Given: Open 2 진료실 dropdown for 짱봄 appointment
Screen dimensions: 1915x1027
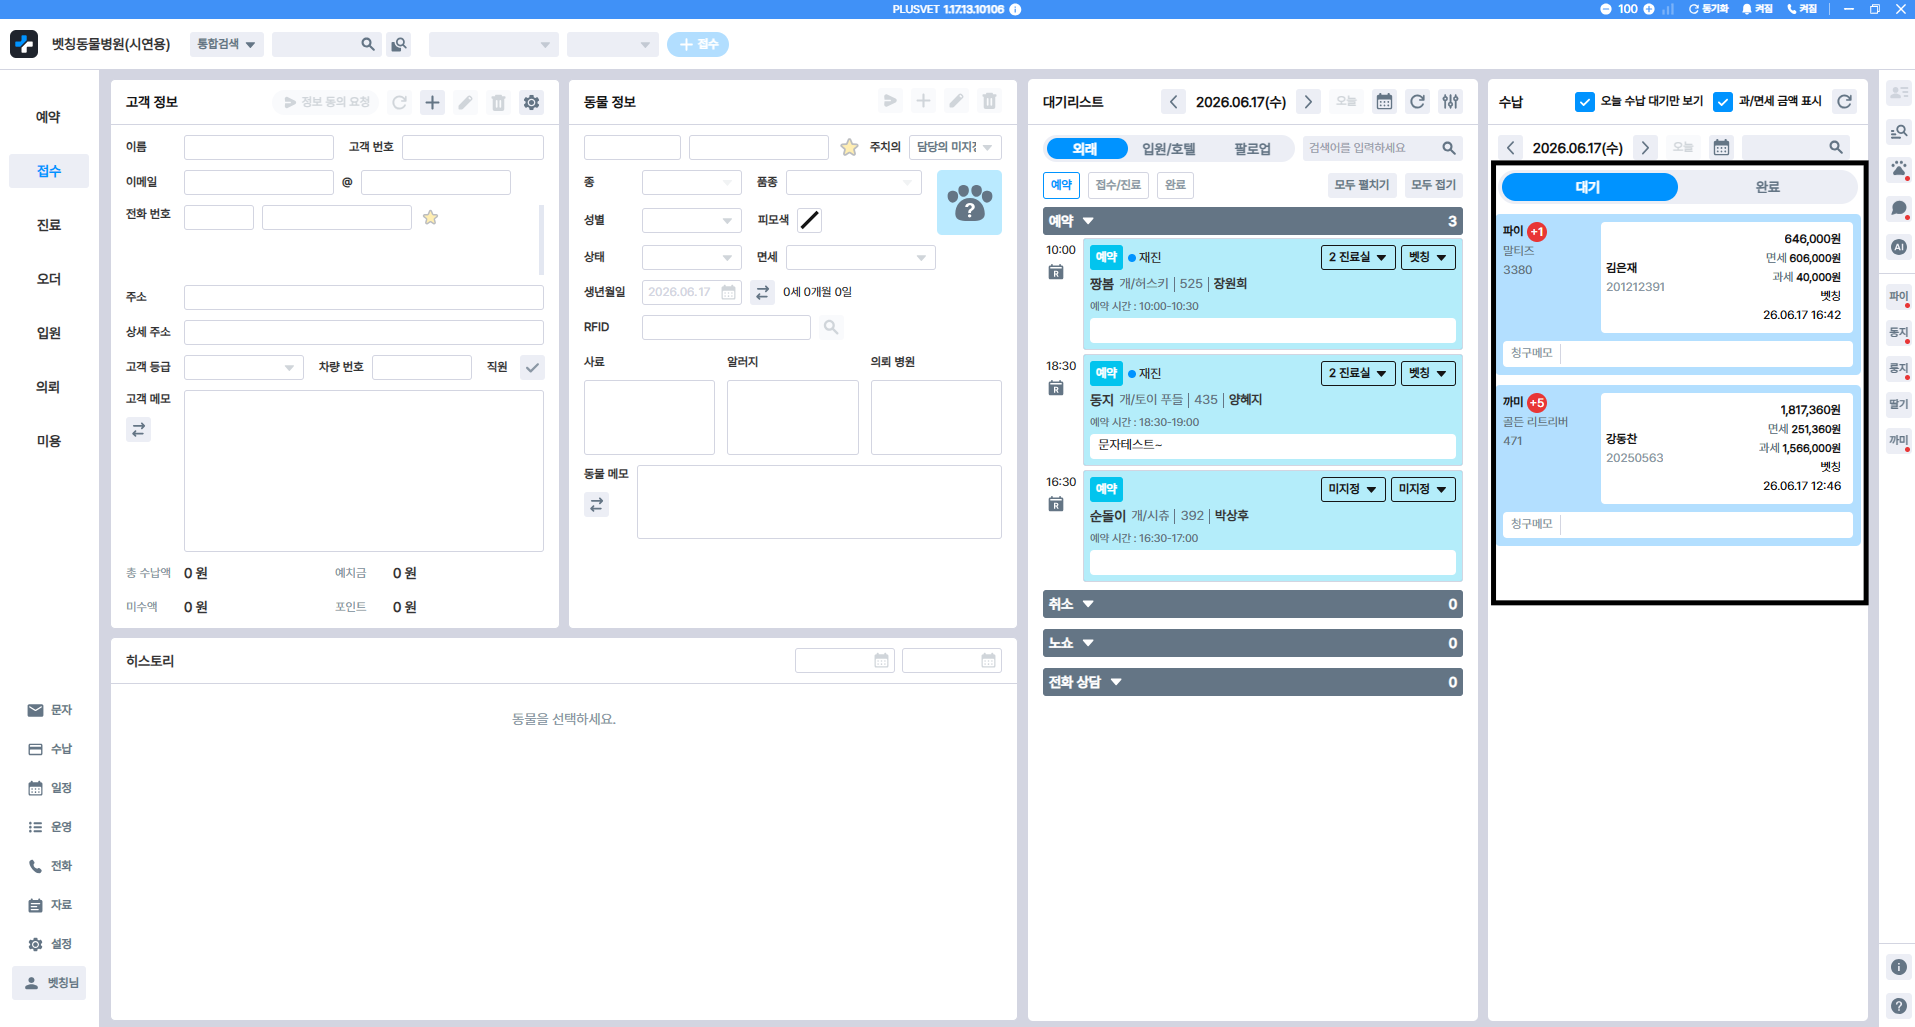Looking at the screenshot, I should (x=1358, y=257).
